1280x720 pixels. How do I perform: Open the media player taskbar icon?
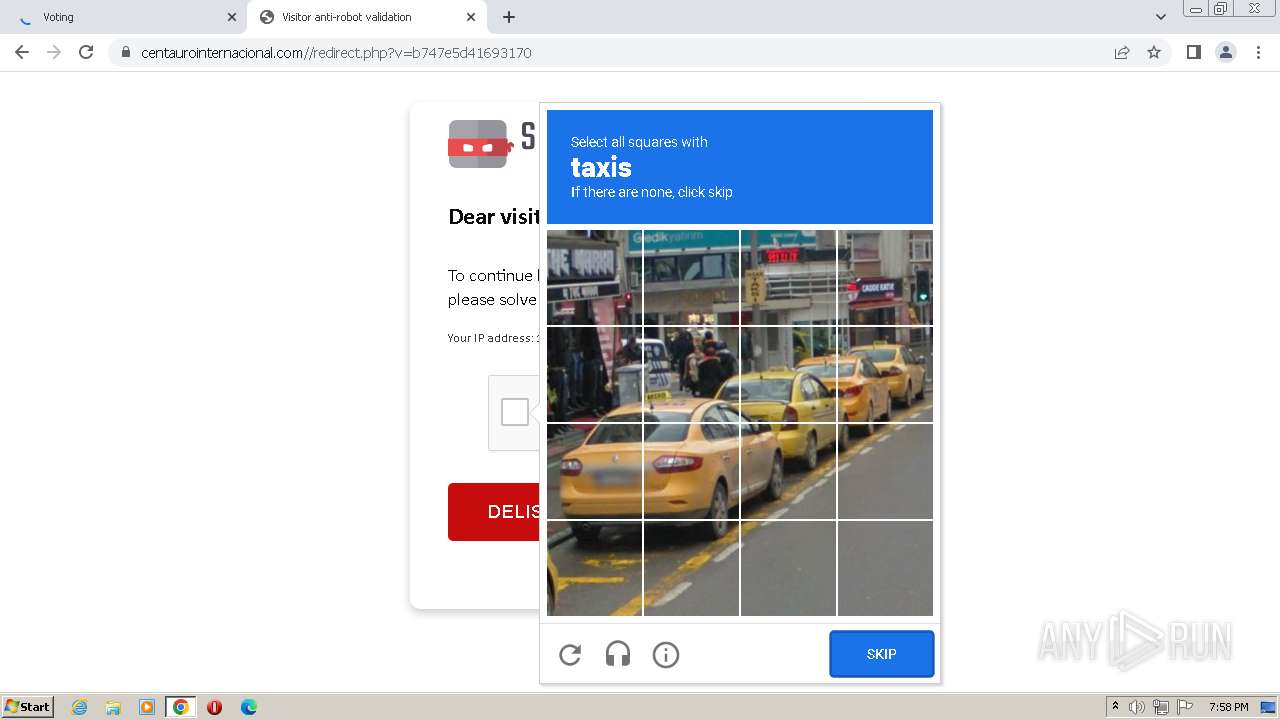point(147,707)
